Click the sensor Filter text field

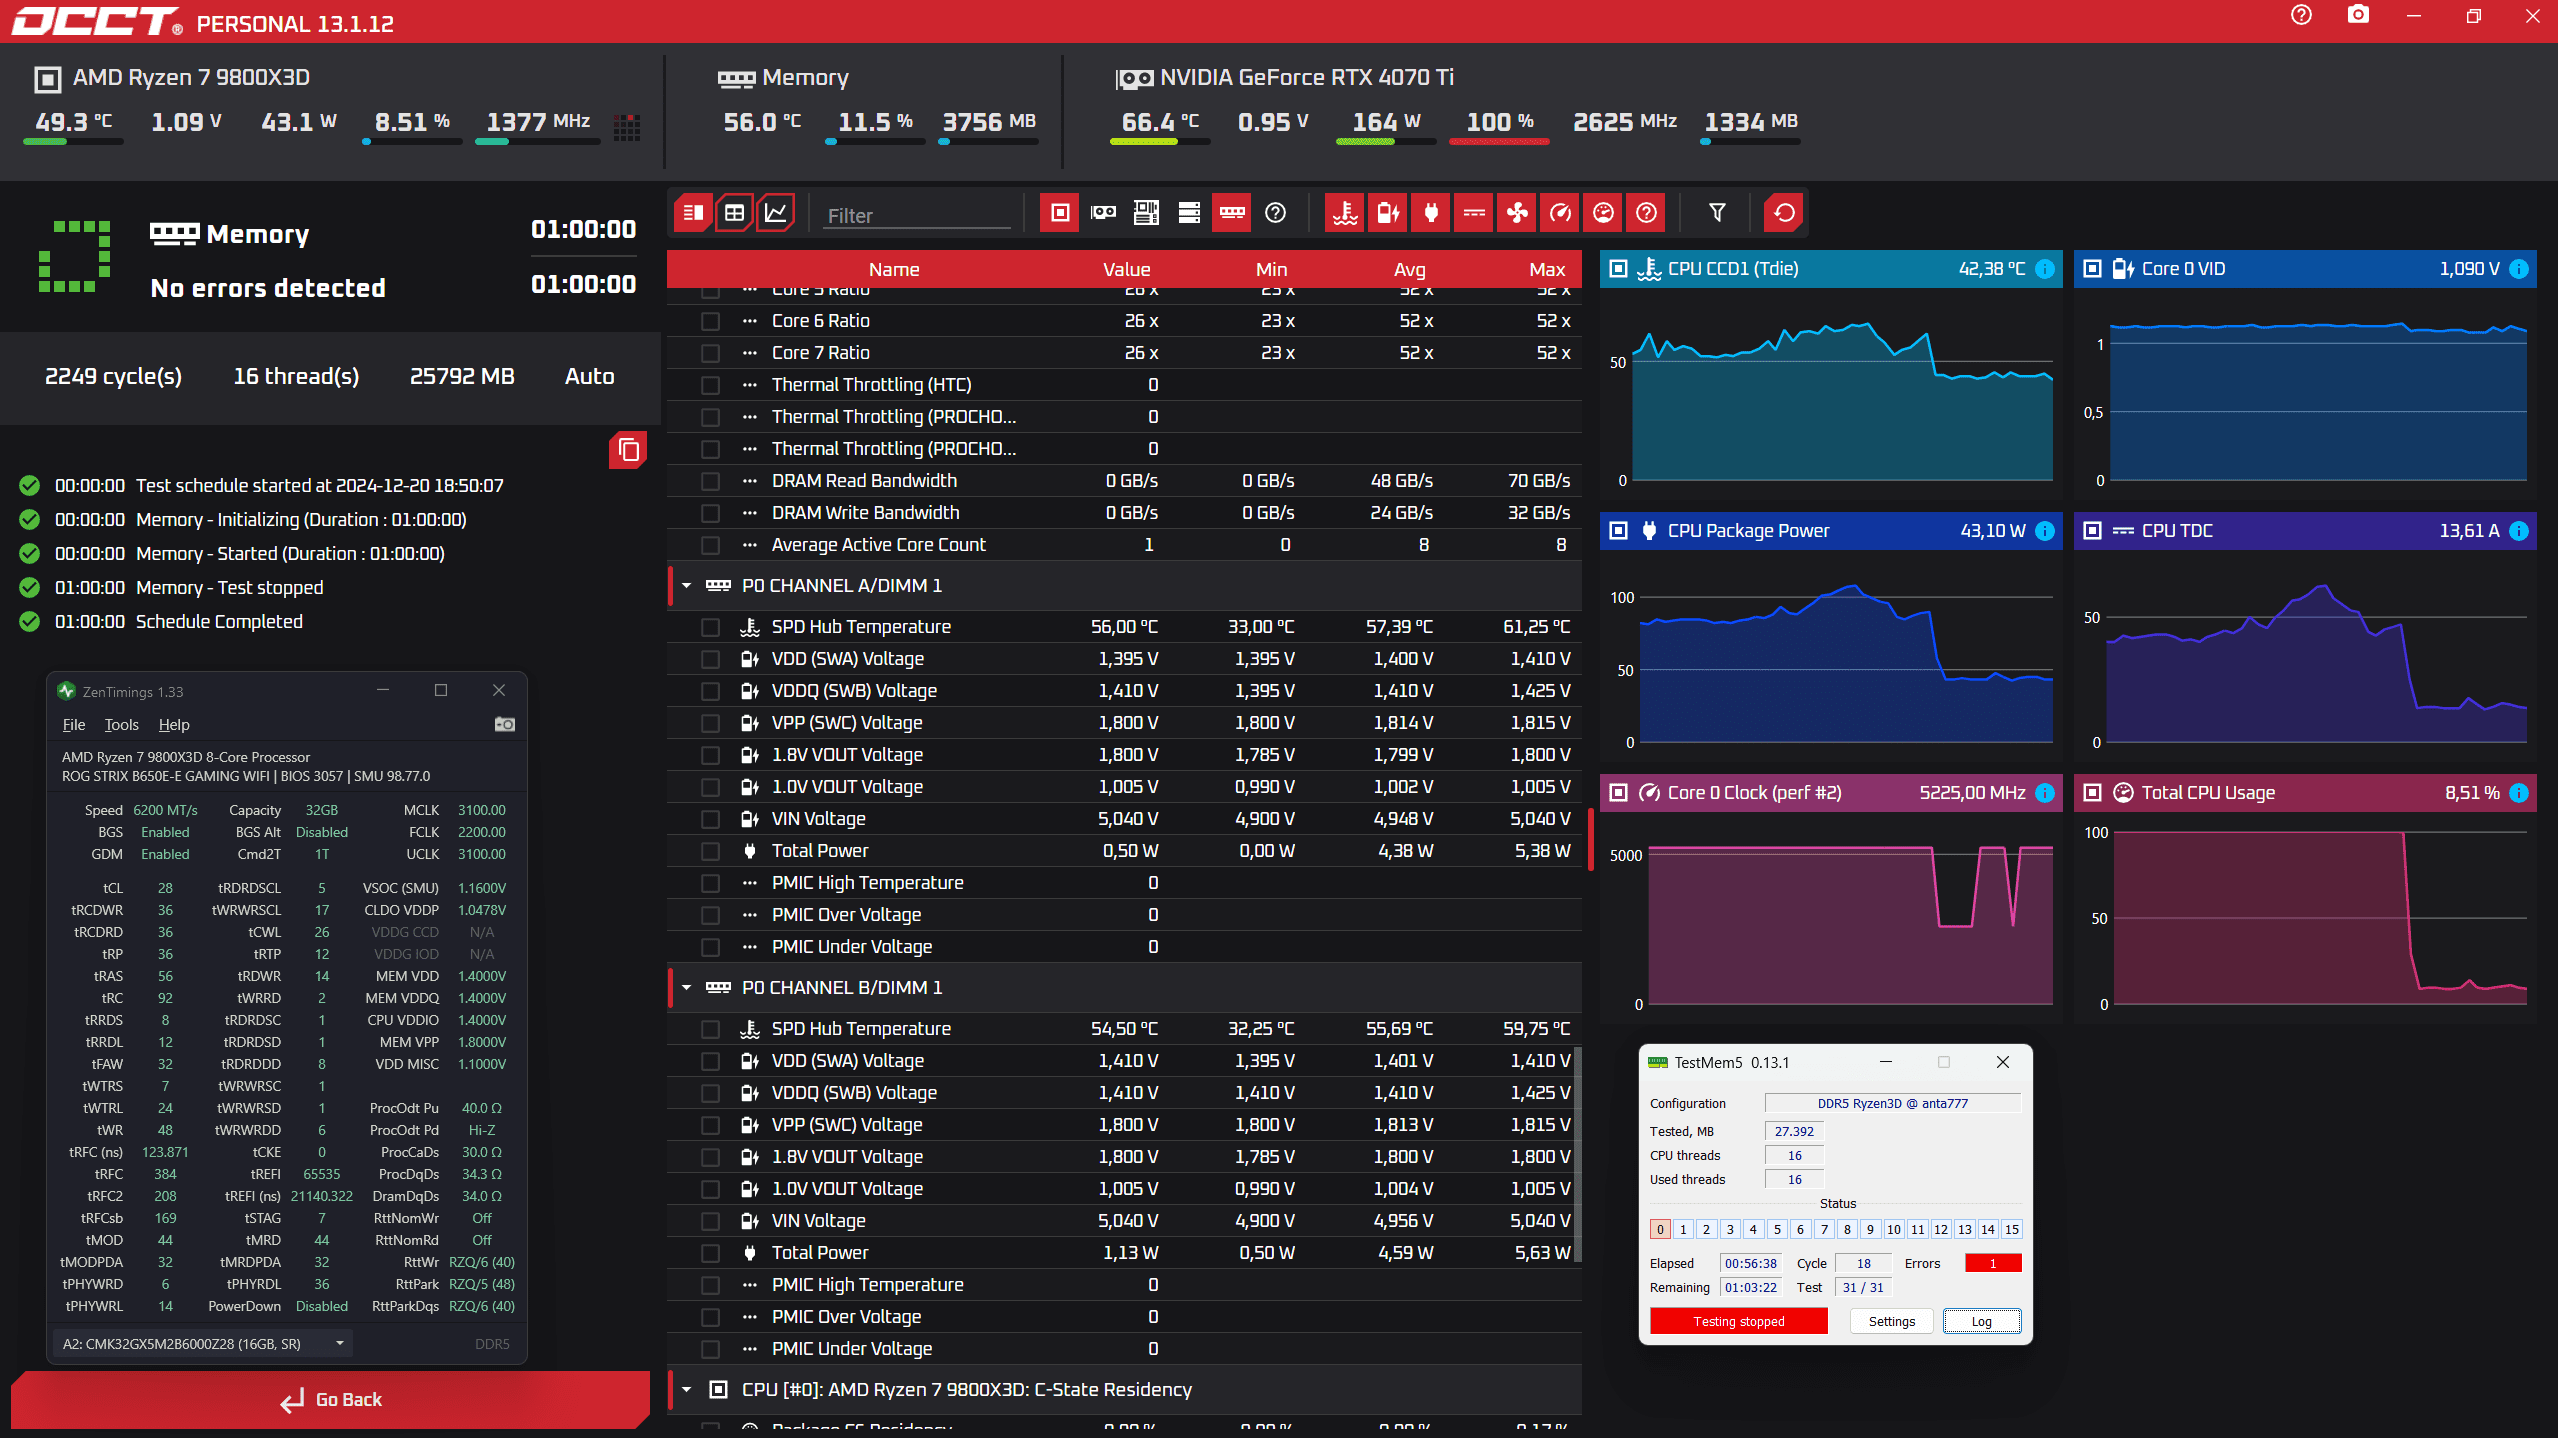coord(918,215)
